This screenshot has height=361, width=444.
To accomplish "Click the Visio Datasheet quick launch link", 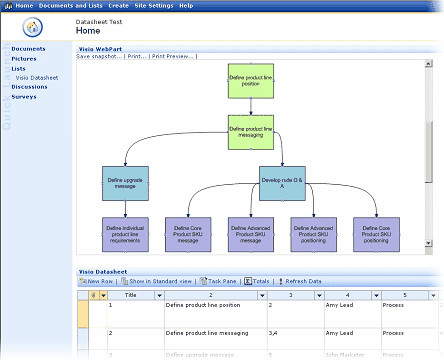I will pyautogui.click(x=37, y=78).
